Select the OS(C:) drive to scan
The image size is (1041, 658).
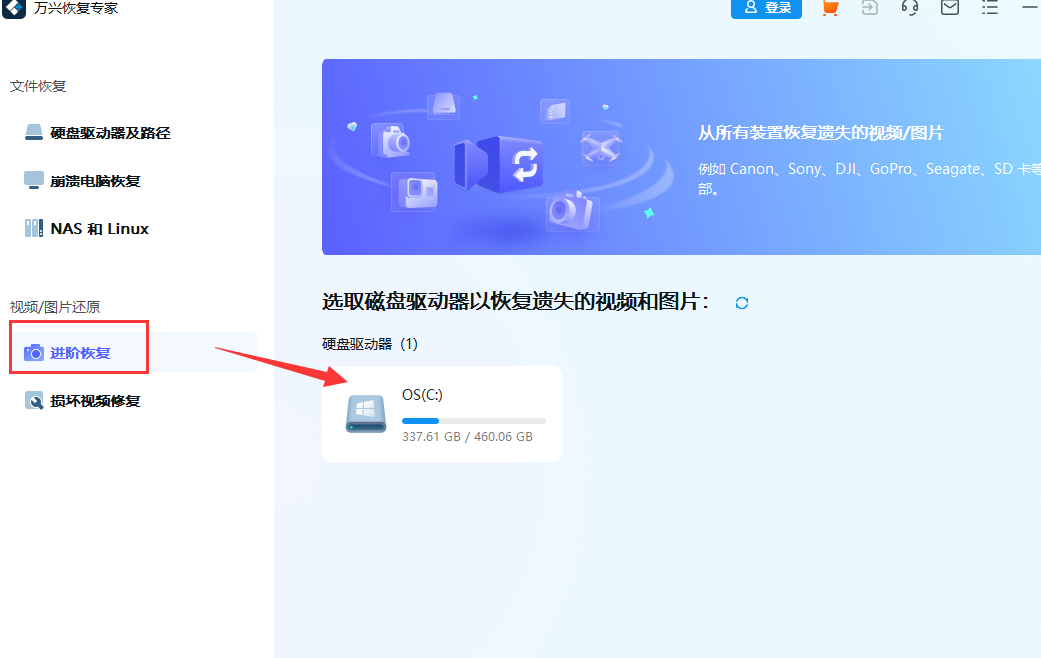click(441, 413)
